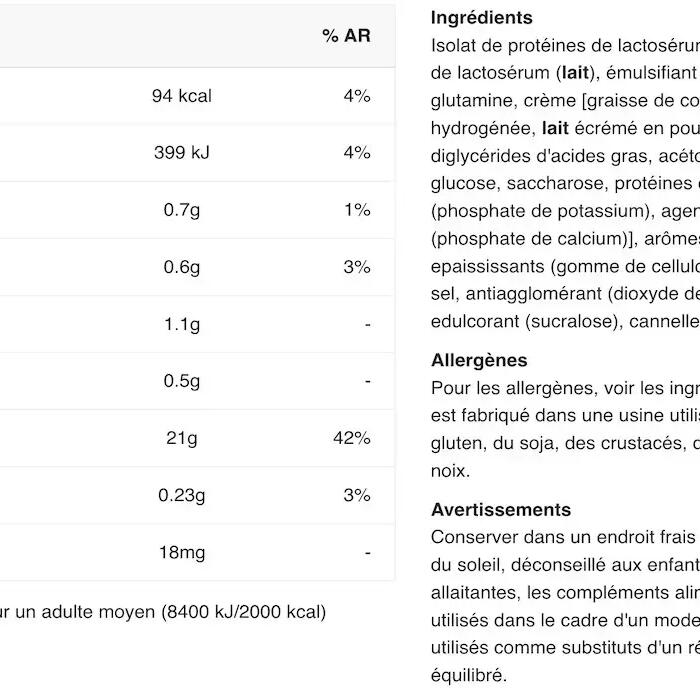Click the 3% value beside 0.6g
Viewport: 700px width, 700px height.
[x=357, y=267]
